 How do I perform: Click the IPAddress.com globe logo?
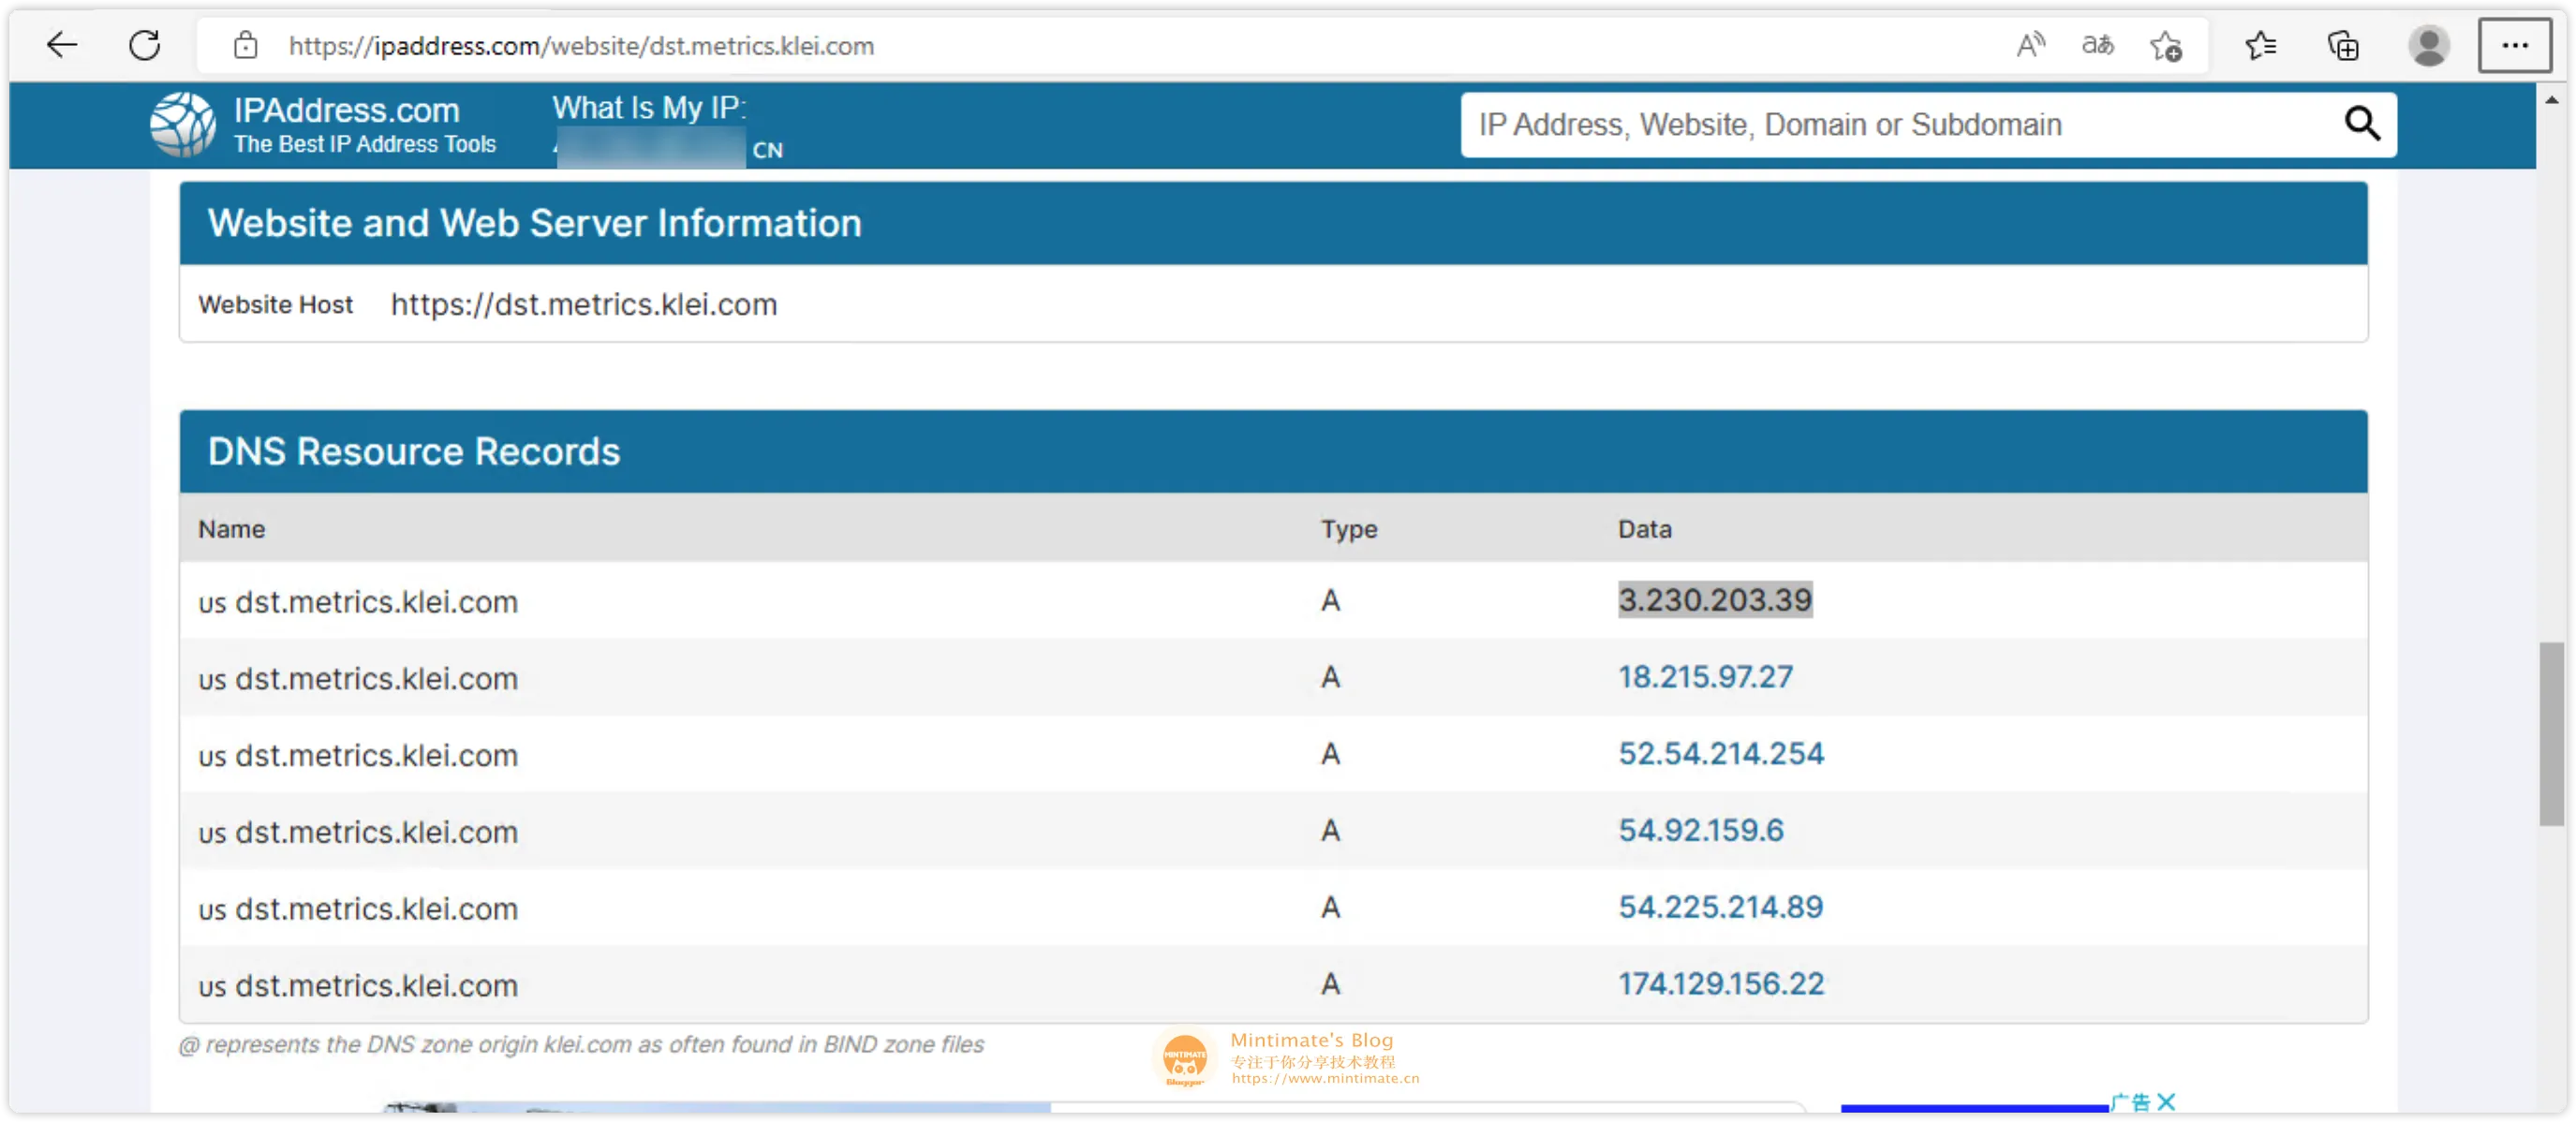pyautogui.click(x=183, y=124)
